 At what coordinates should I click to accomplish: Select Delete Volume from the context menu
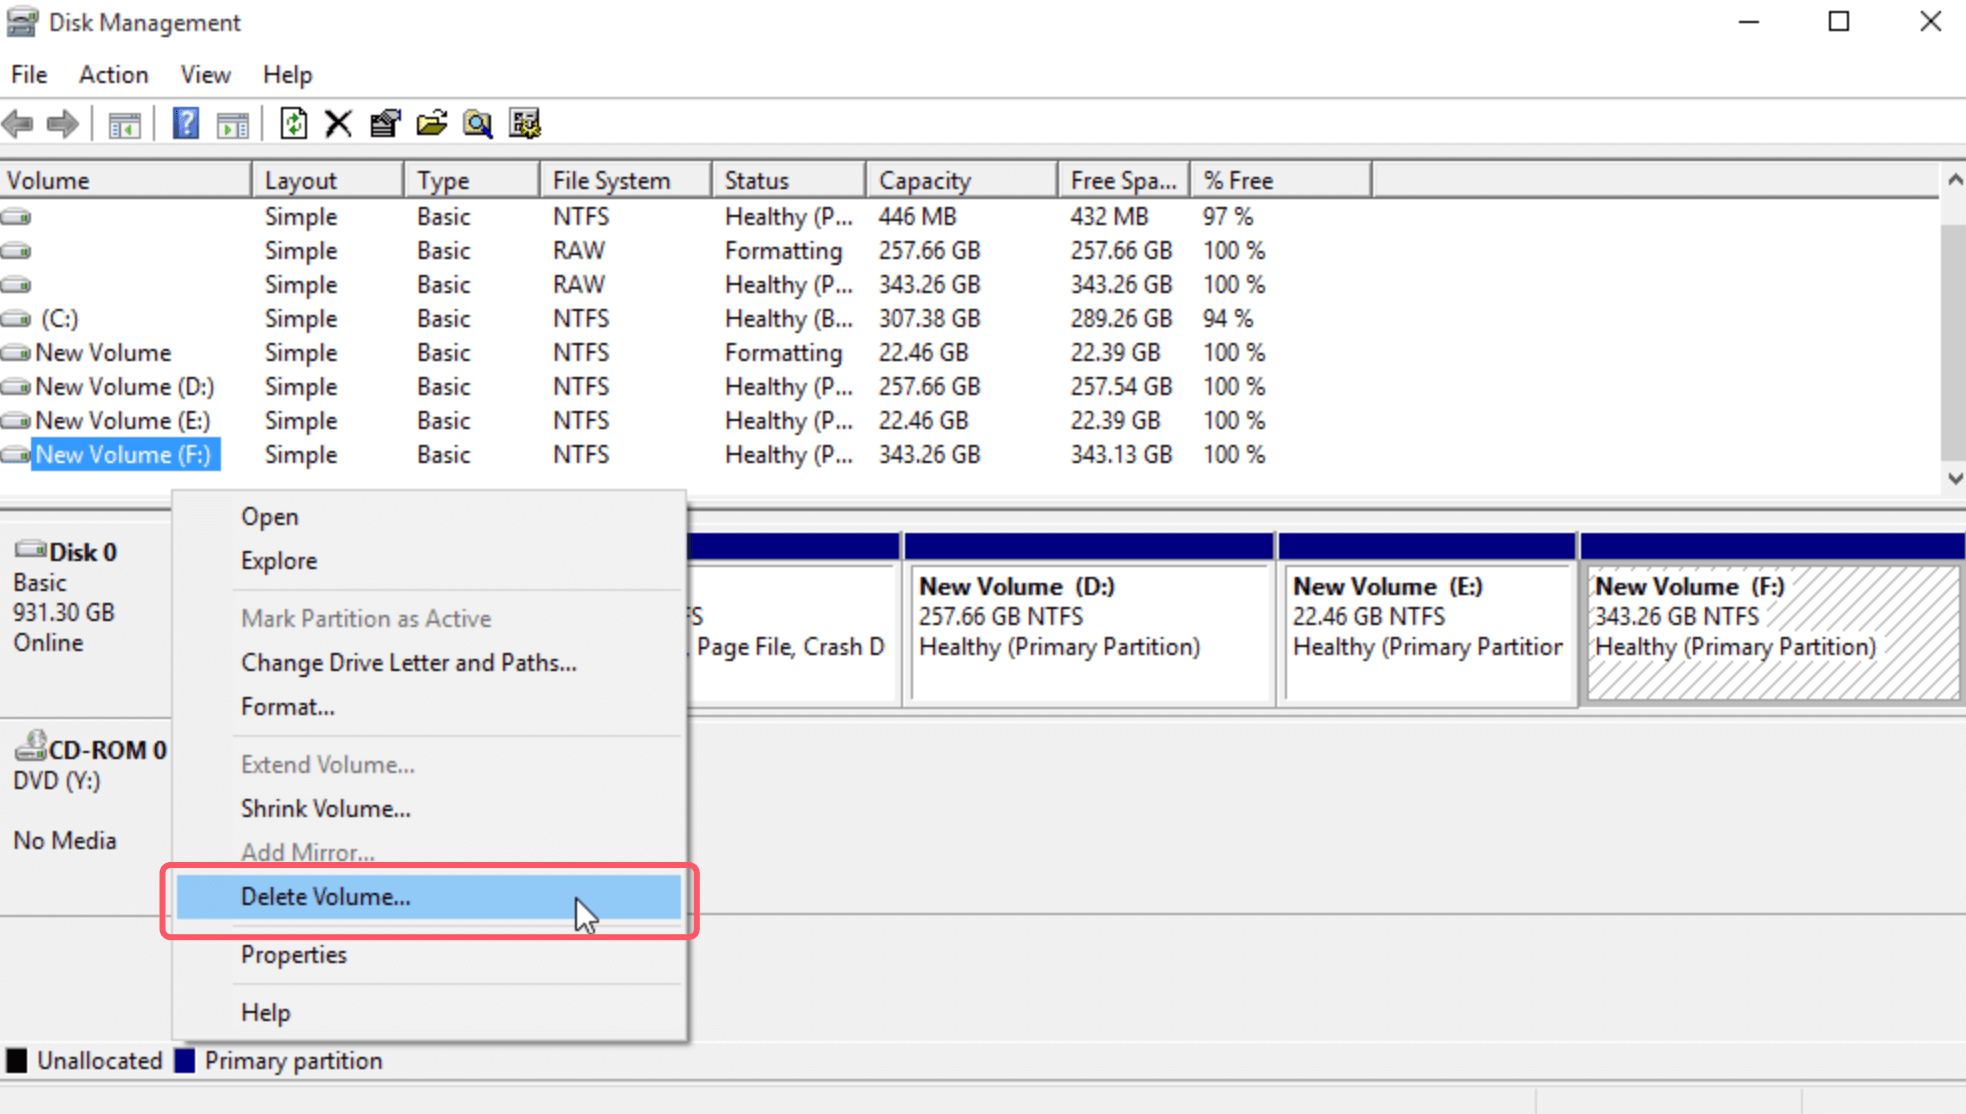click(325, 897)
